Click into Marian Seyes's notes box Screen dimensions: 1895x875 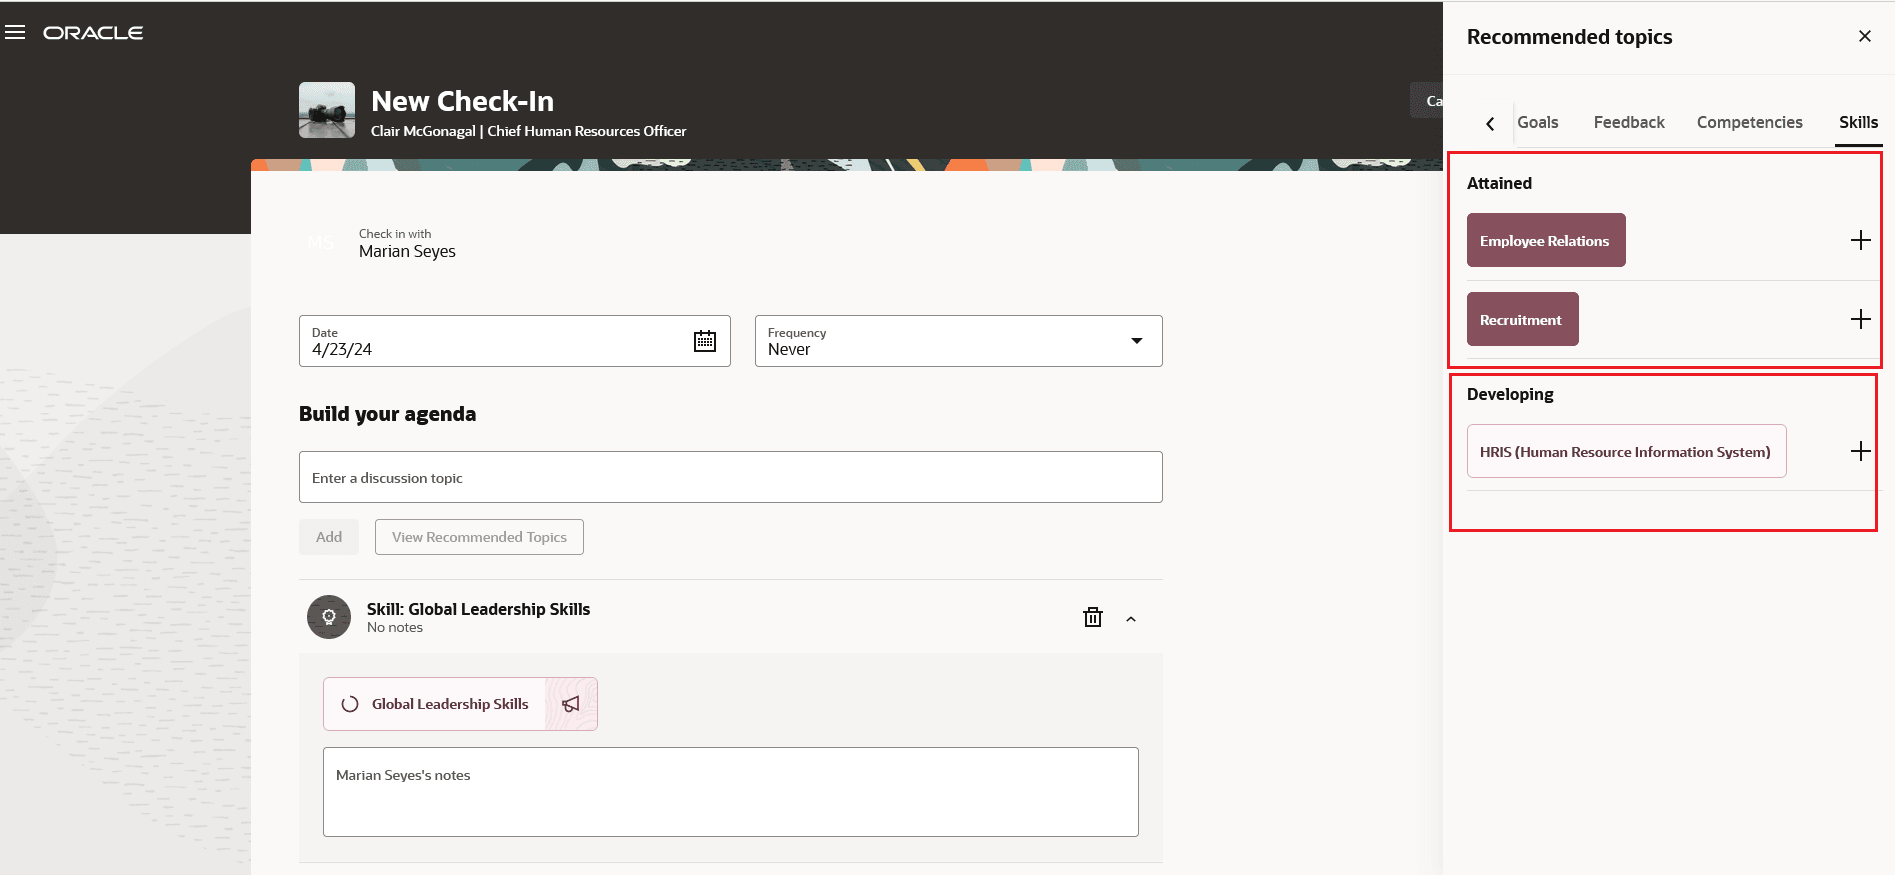[x=731, y=792]
